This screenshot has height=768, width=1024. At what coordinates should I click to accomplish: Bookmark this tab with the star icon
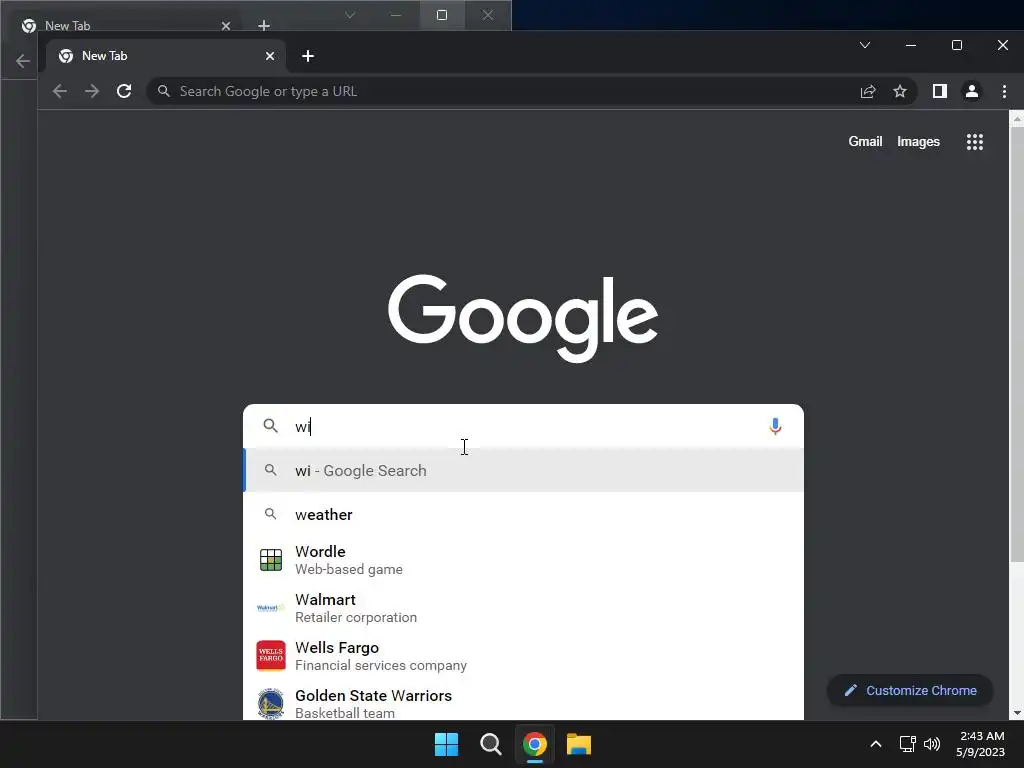900,91
